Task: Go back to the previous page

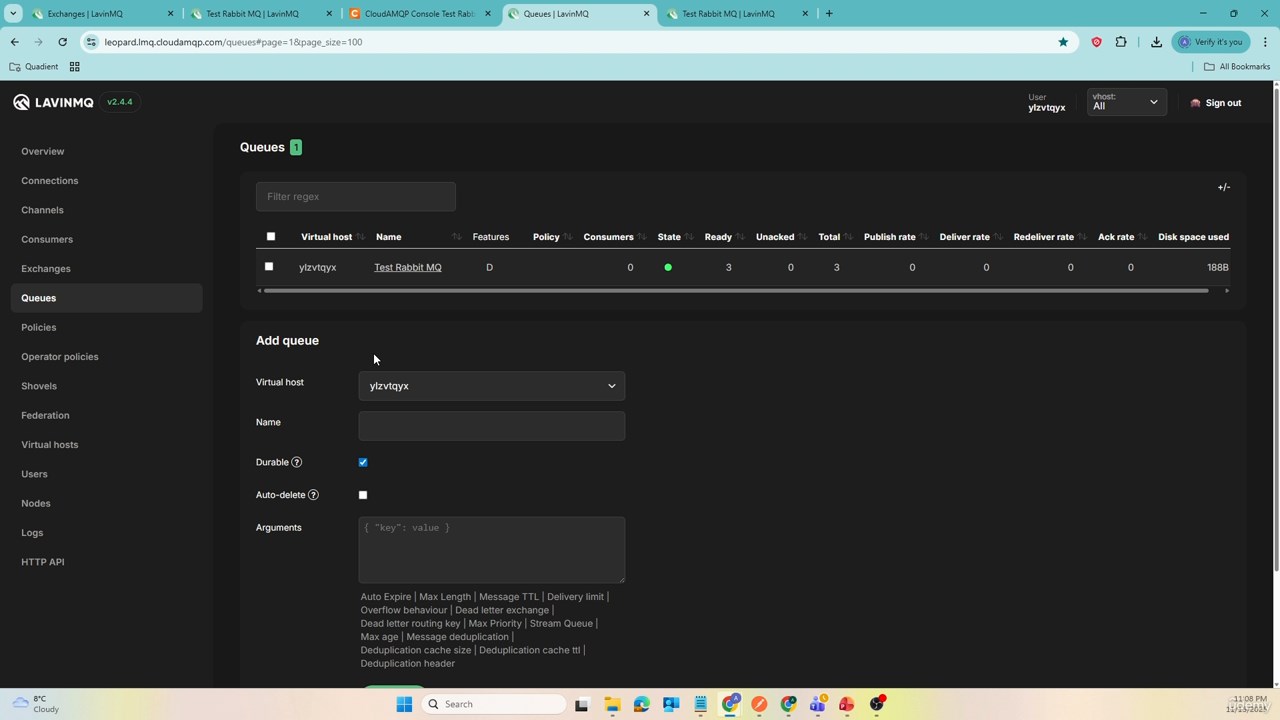Action: click(x=15, y=42)
